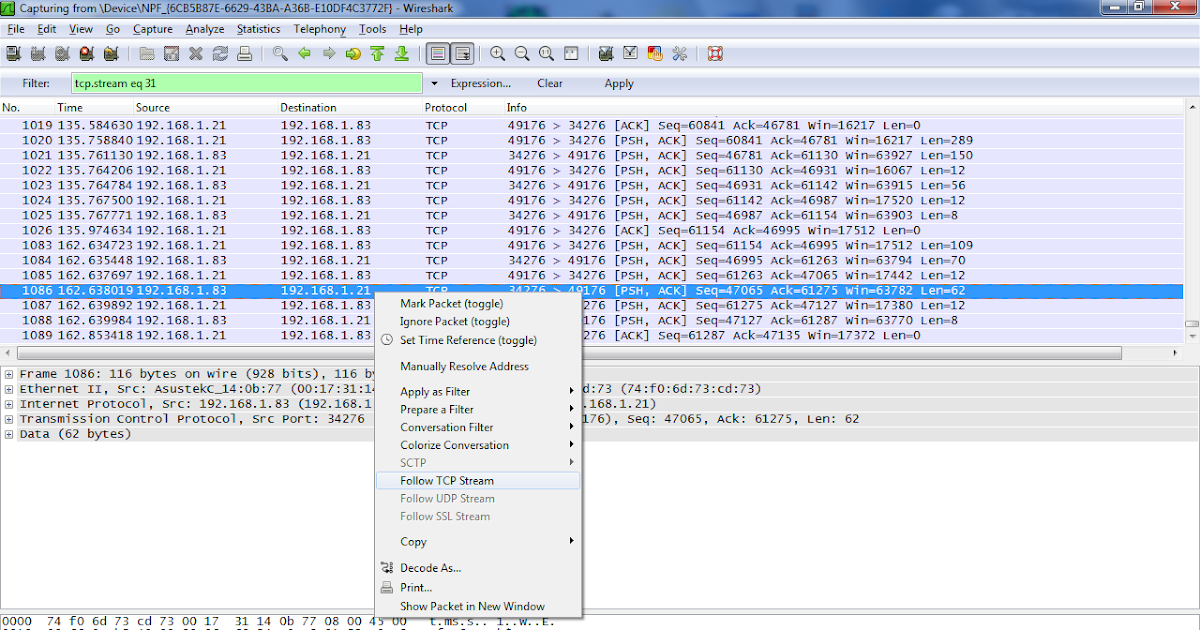Open preferences with the tools icon

680,54
